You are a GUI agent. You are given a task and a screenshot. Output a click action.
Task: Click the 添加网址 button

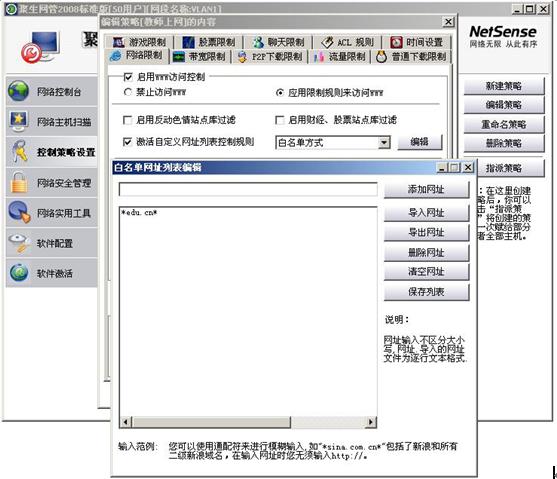[x=426, y=189]
